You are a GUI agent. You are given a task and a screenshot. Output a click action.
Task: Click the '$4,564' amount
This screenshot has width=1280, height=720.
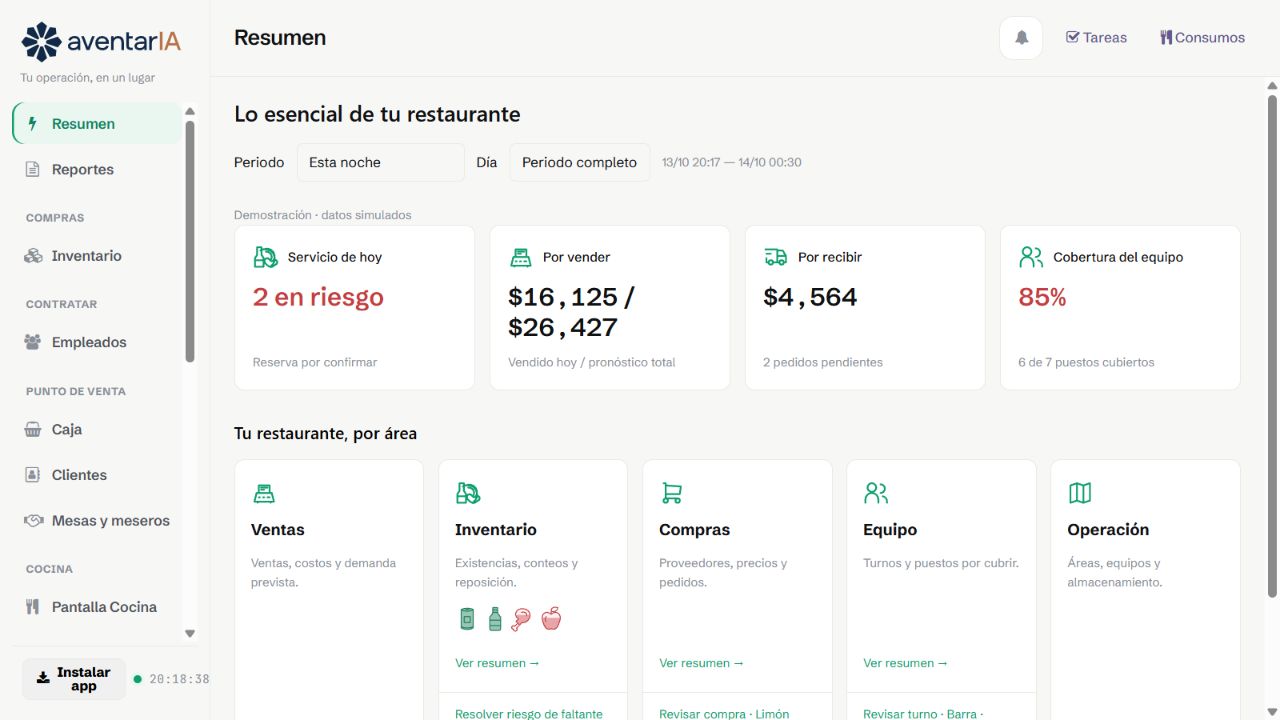[x=810, y=297]
